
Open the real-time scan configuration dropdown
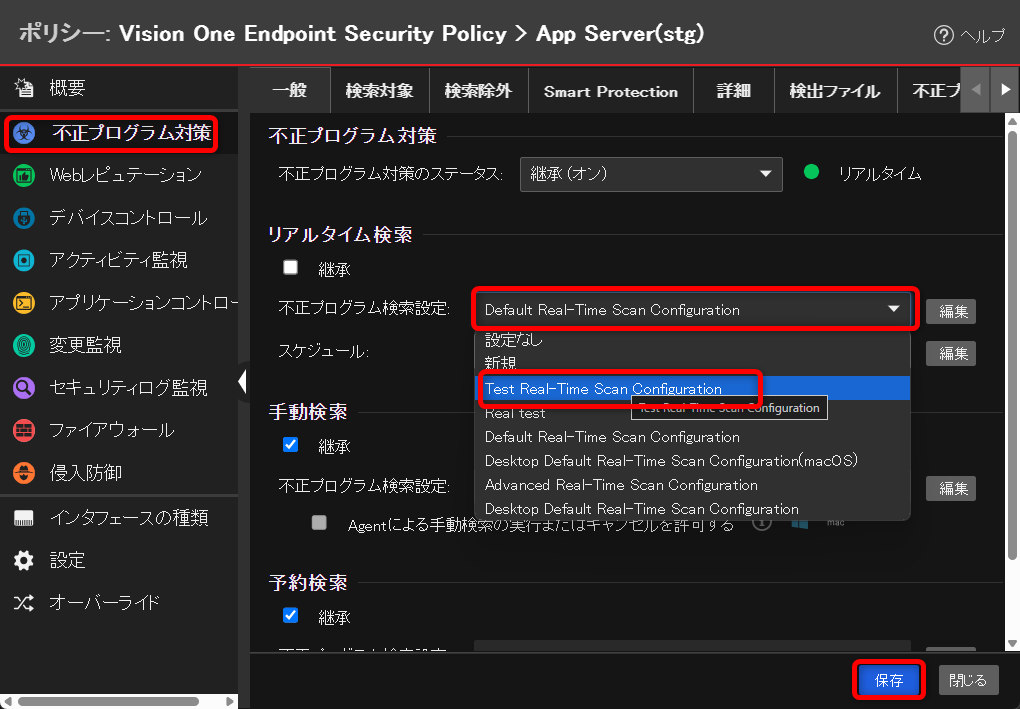click(694, 310)
